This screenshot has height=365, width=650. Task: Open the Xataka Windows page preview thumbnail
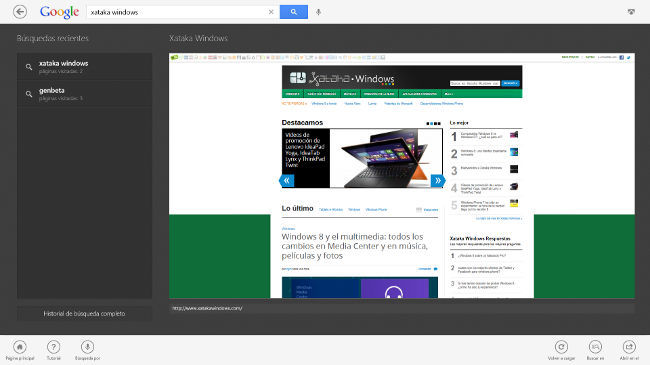pos(402,175)
